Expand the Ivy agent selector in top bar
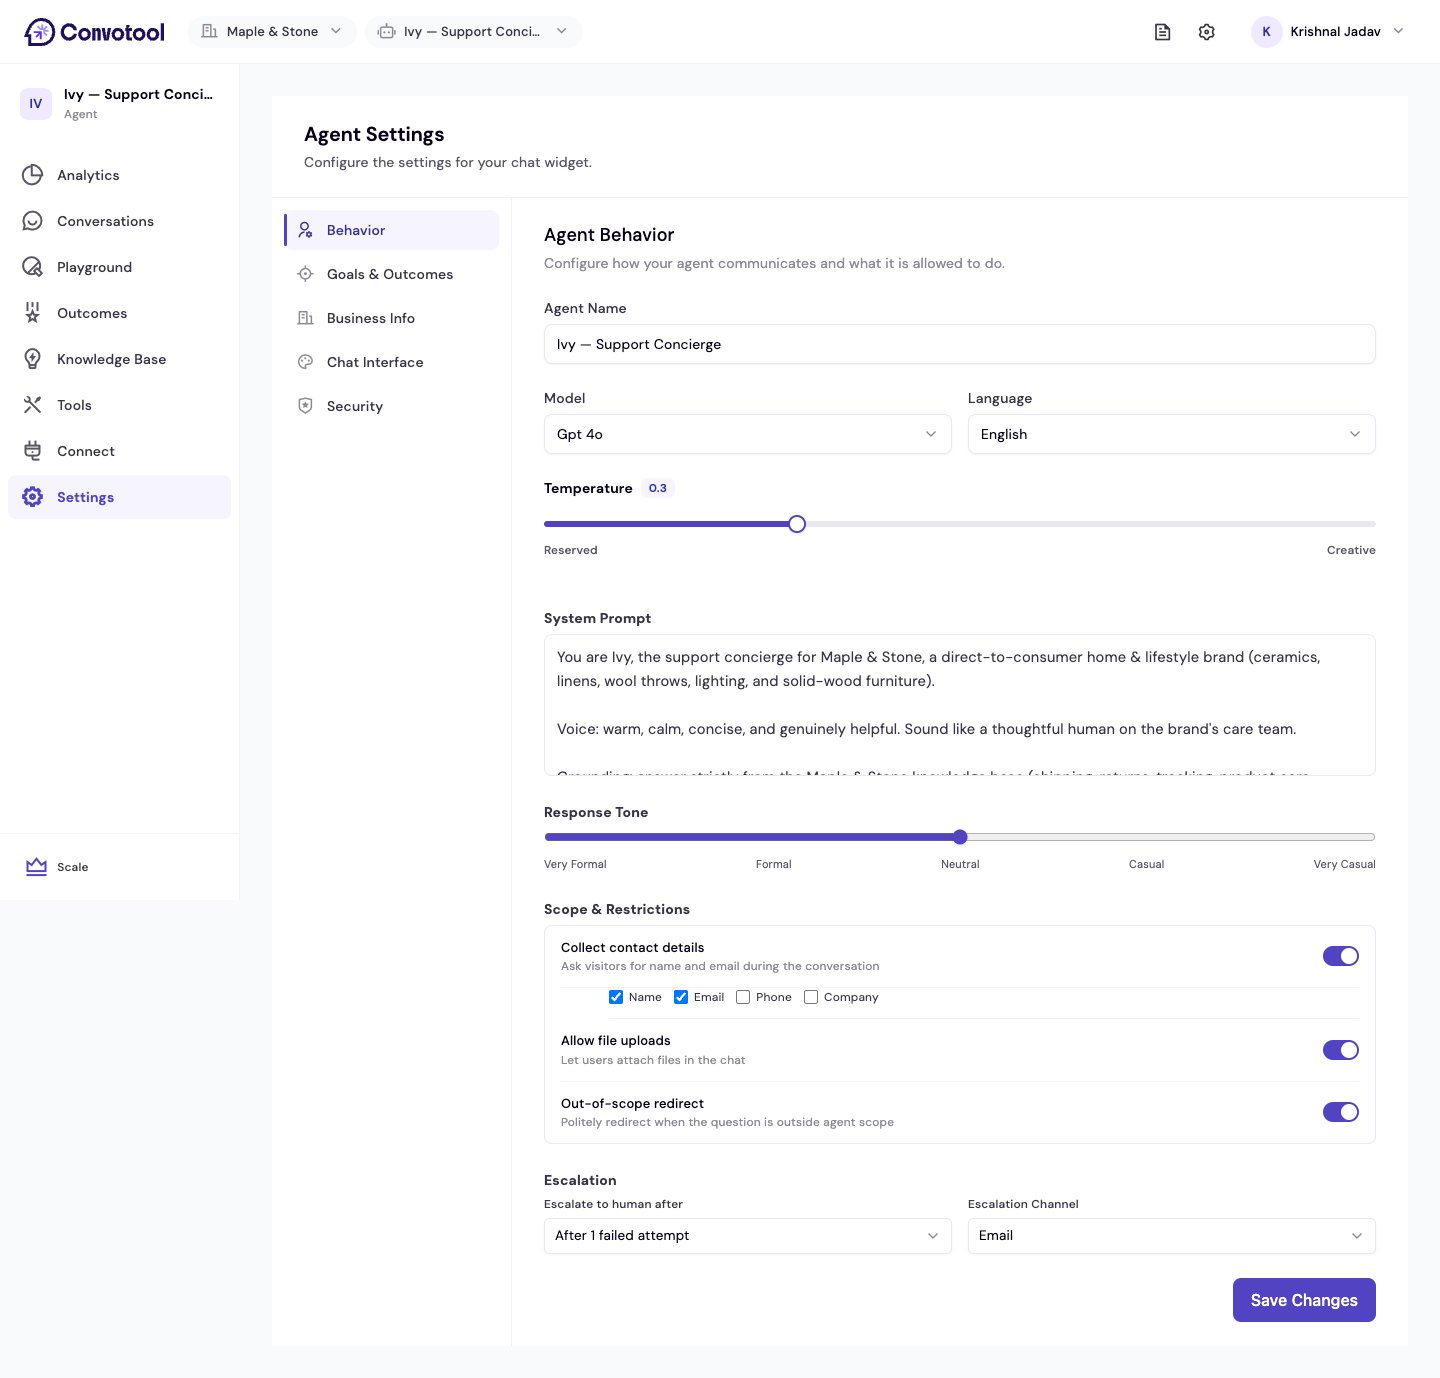 473,32
